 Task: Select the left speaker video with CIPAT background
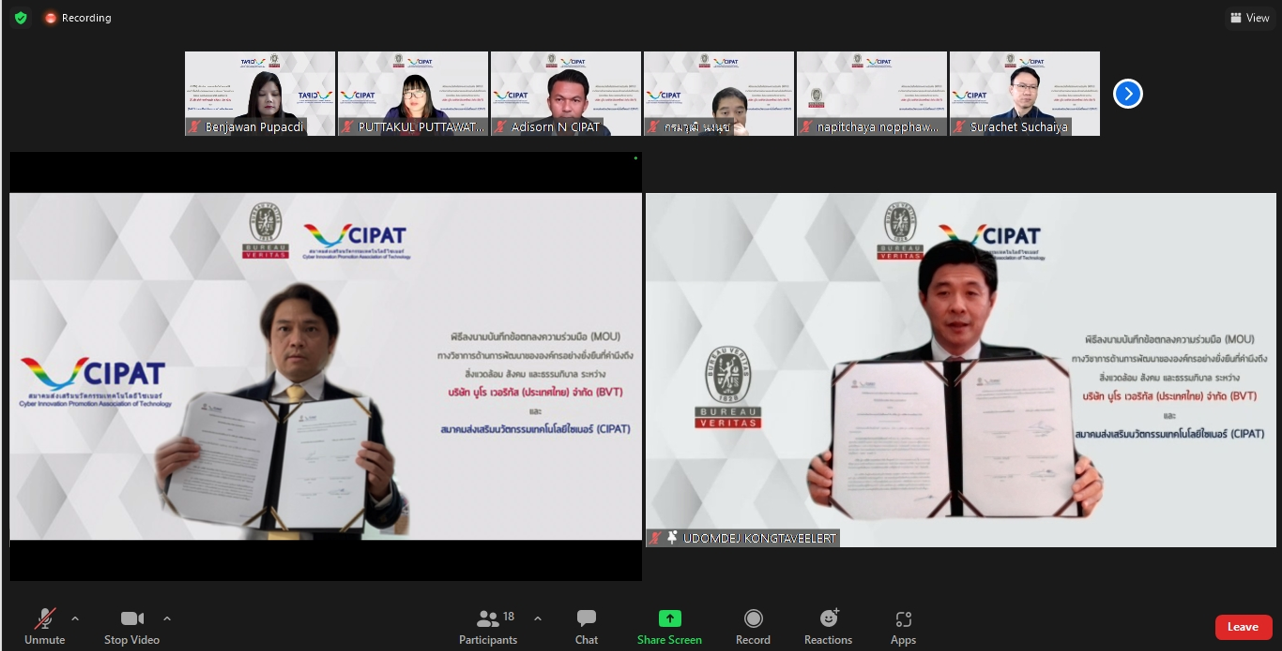click(x=326, y=366)
